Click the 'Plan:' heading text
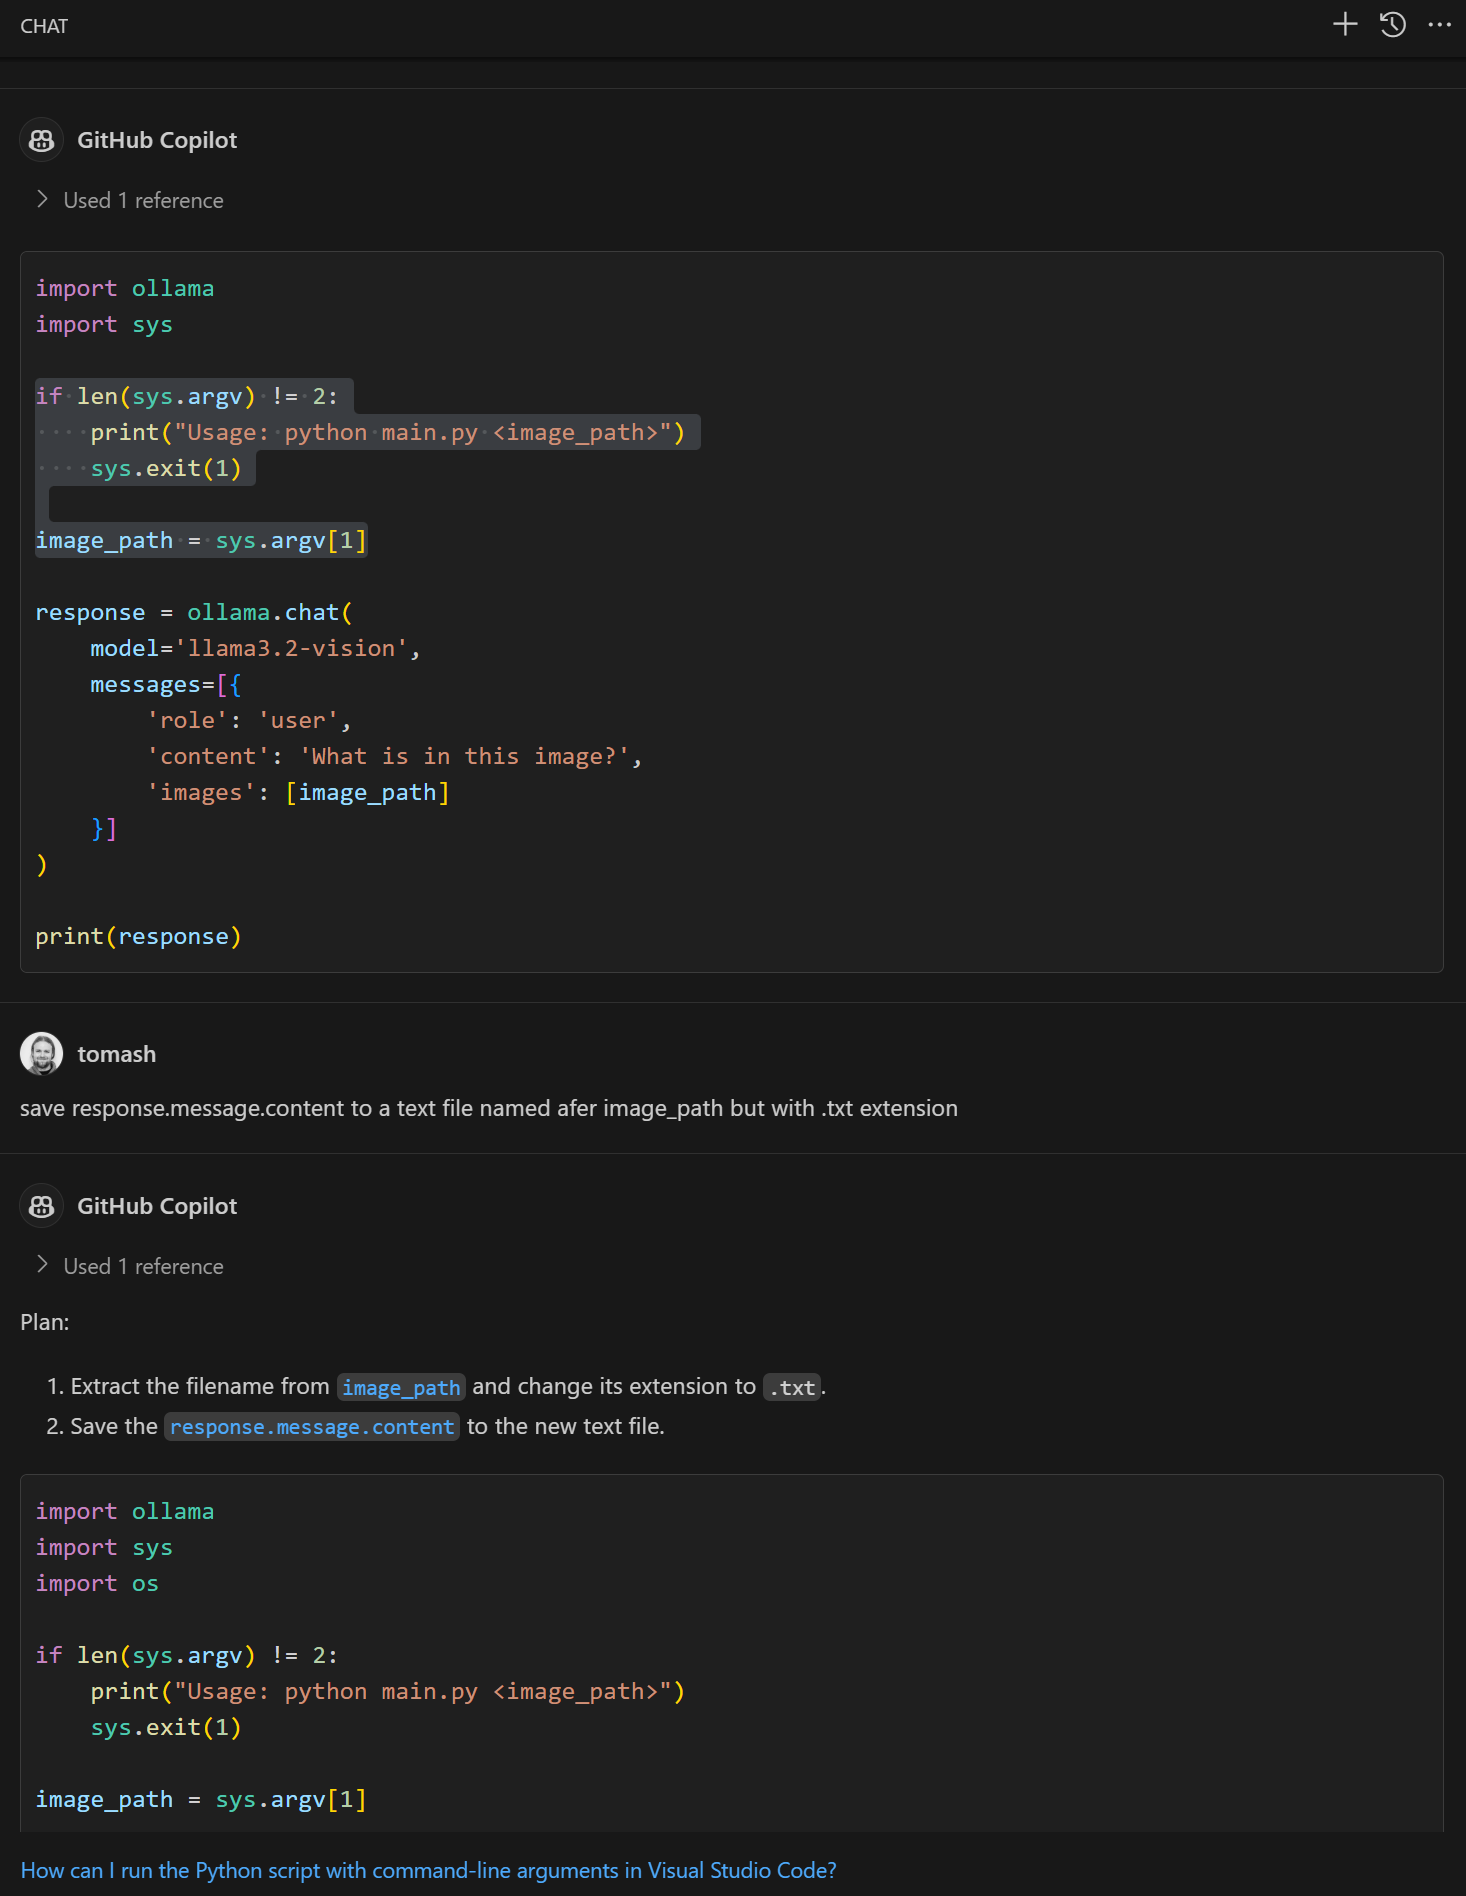Viewport: 1466px width, 1896px height. (45, 1322)
